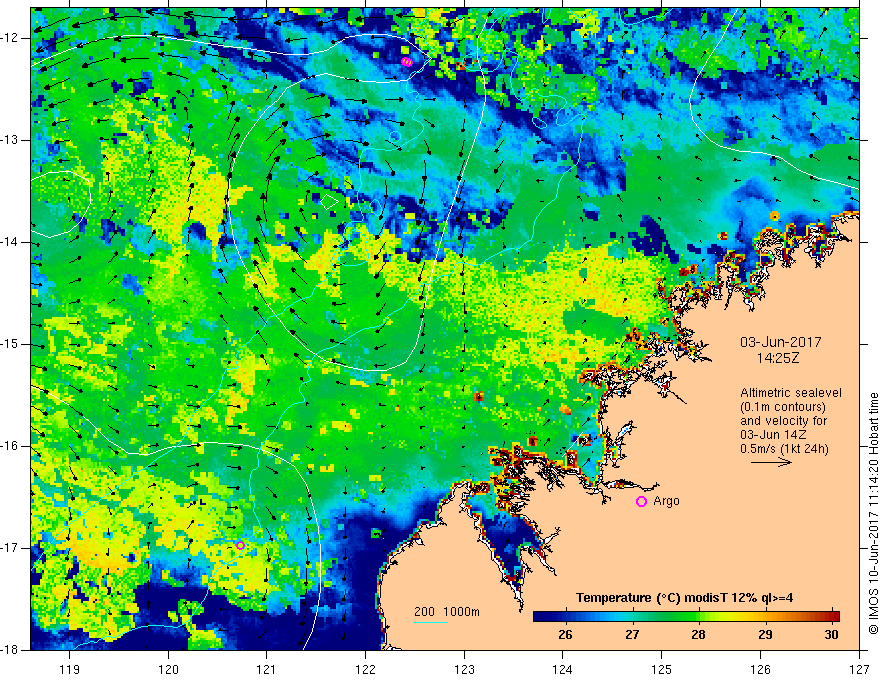Click the "Altimetric sealevel" text line
880x680 pixels.
(x=791, y=393)
